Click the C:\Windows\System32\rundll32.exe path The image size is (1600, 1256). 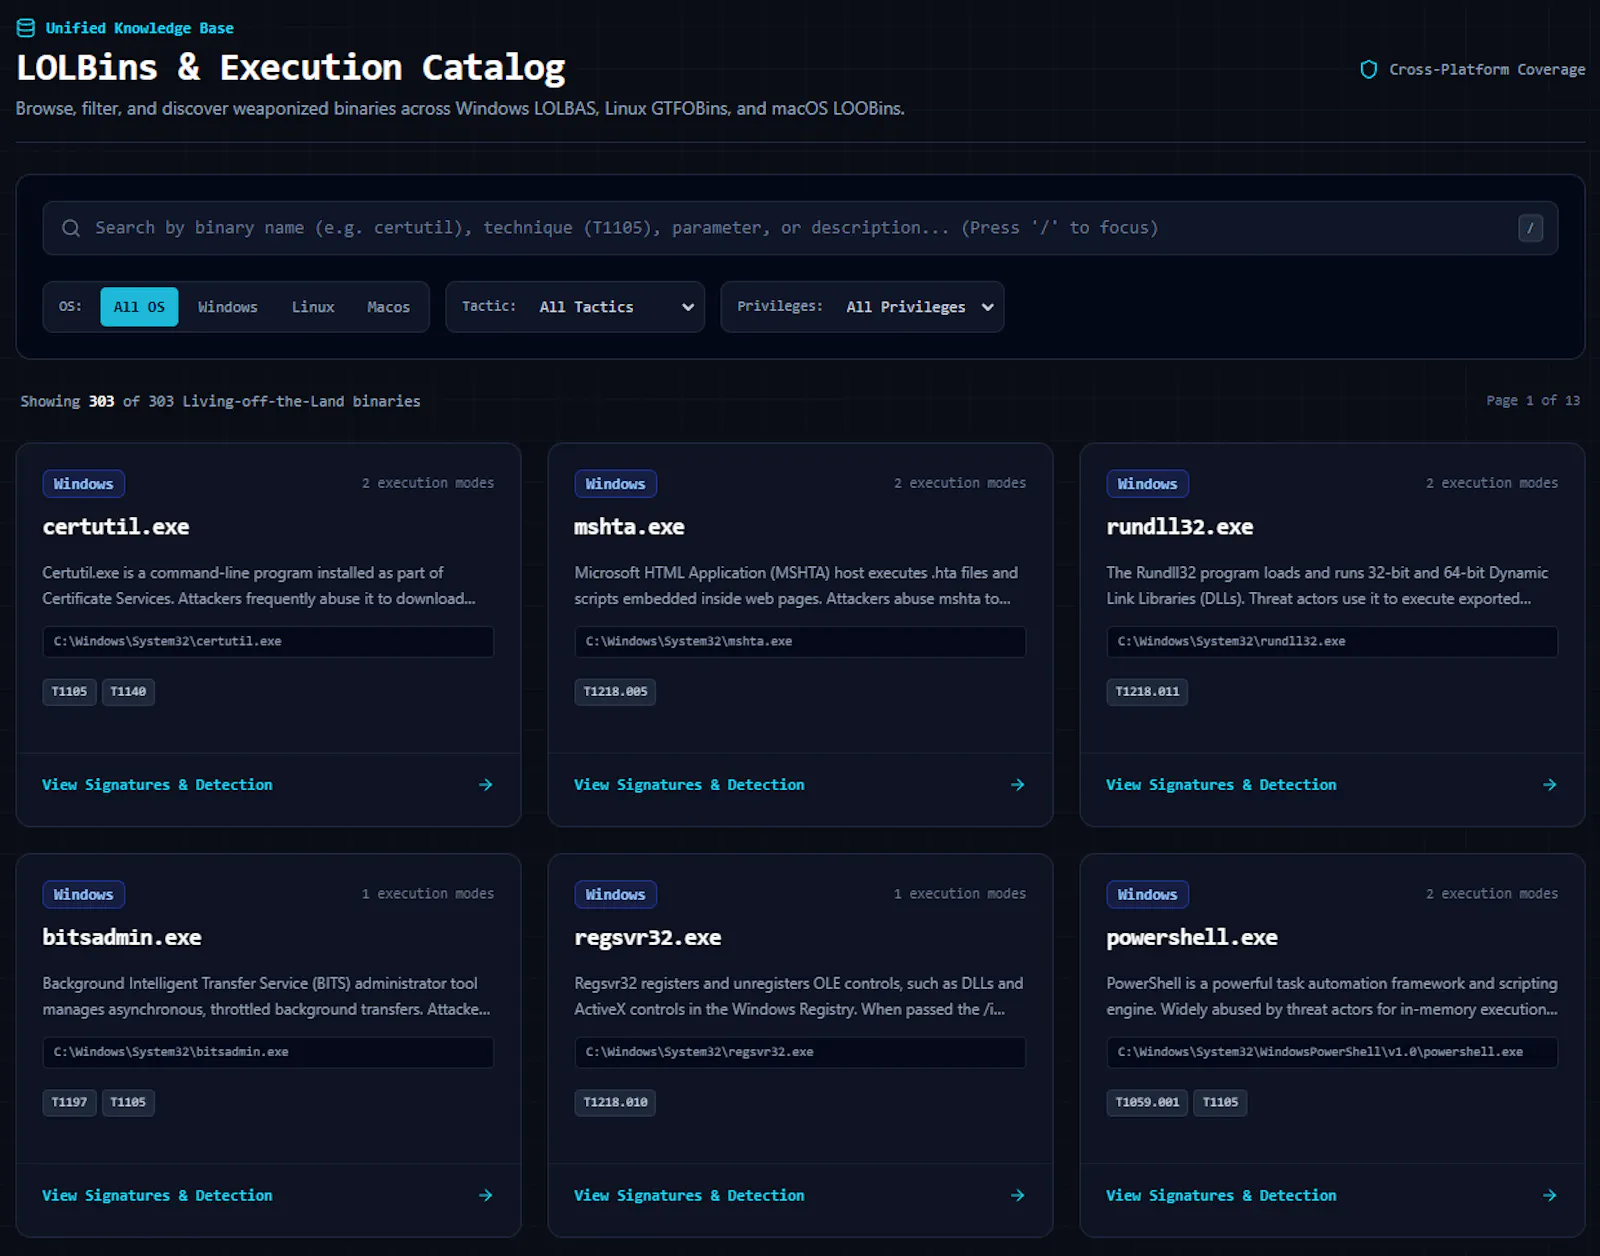[1332, 642]
